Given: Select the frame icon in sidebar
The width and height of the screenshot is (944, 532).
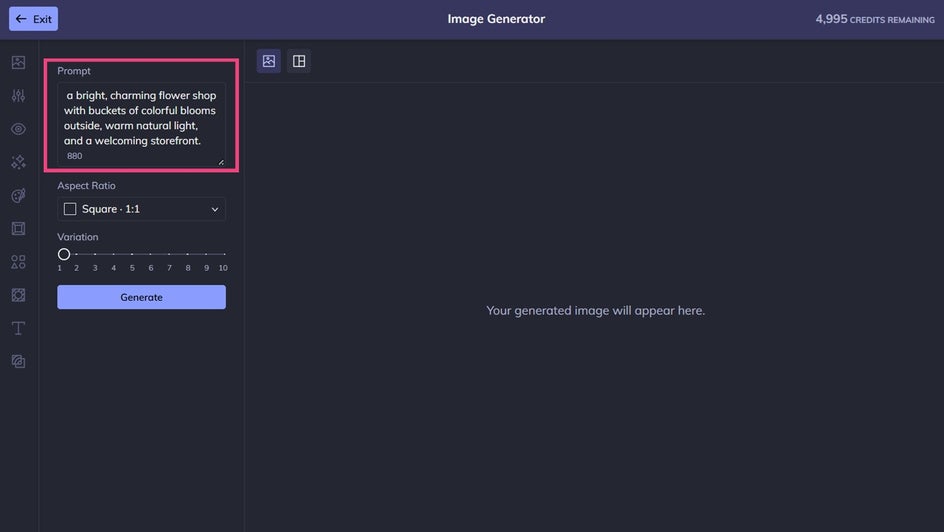Looking at the screenshot, I should tap(19, 229).
